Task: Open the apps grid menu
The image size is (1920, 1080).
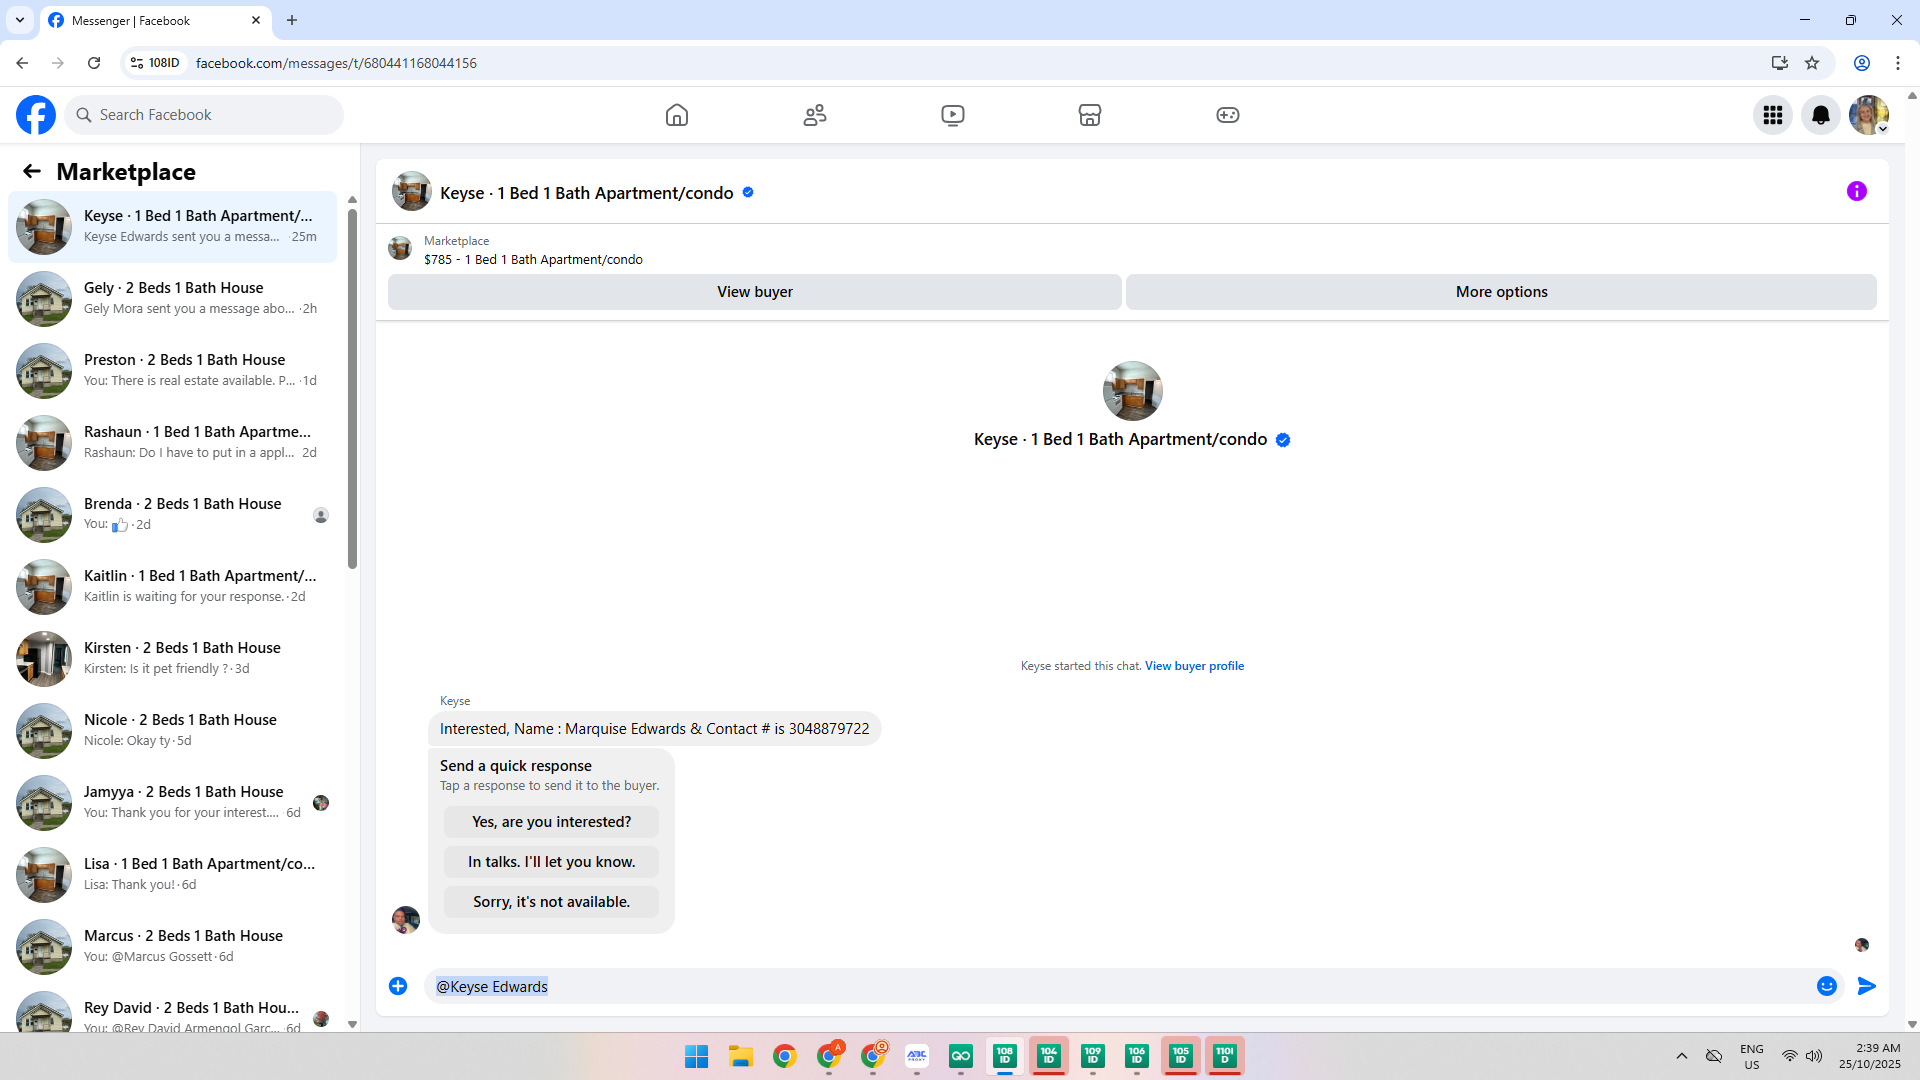Action: tap(1773, 115)
